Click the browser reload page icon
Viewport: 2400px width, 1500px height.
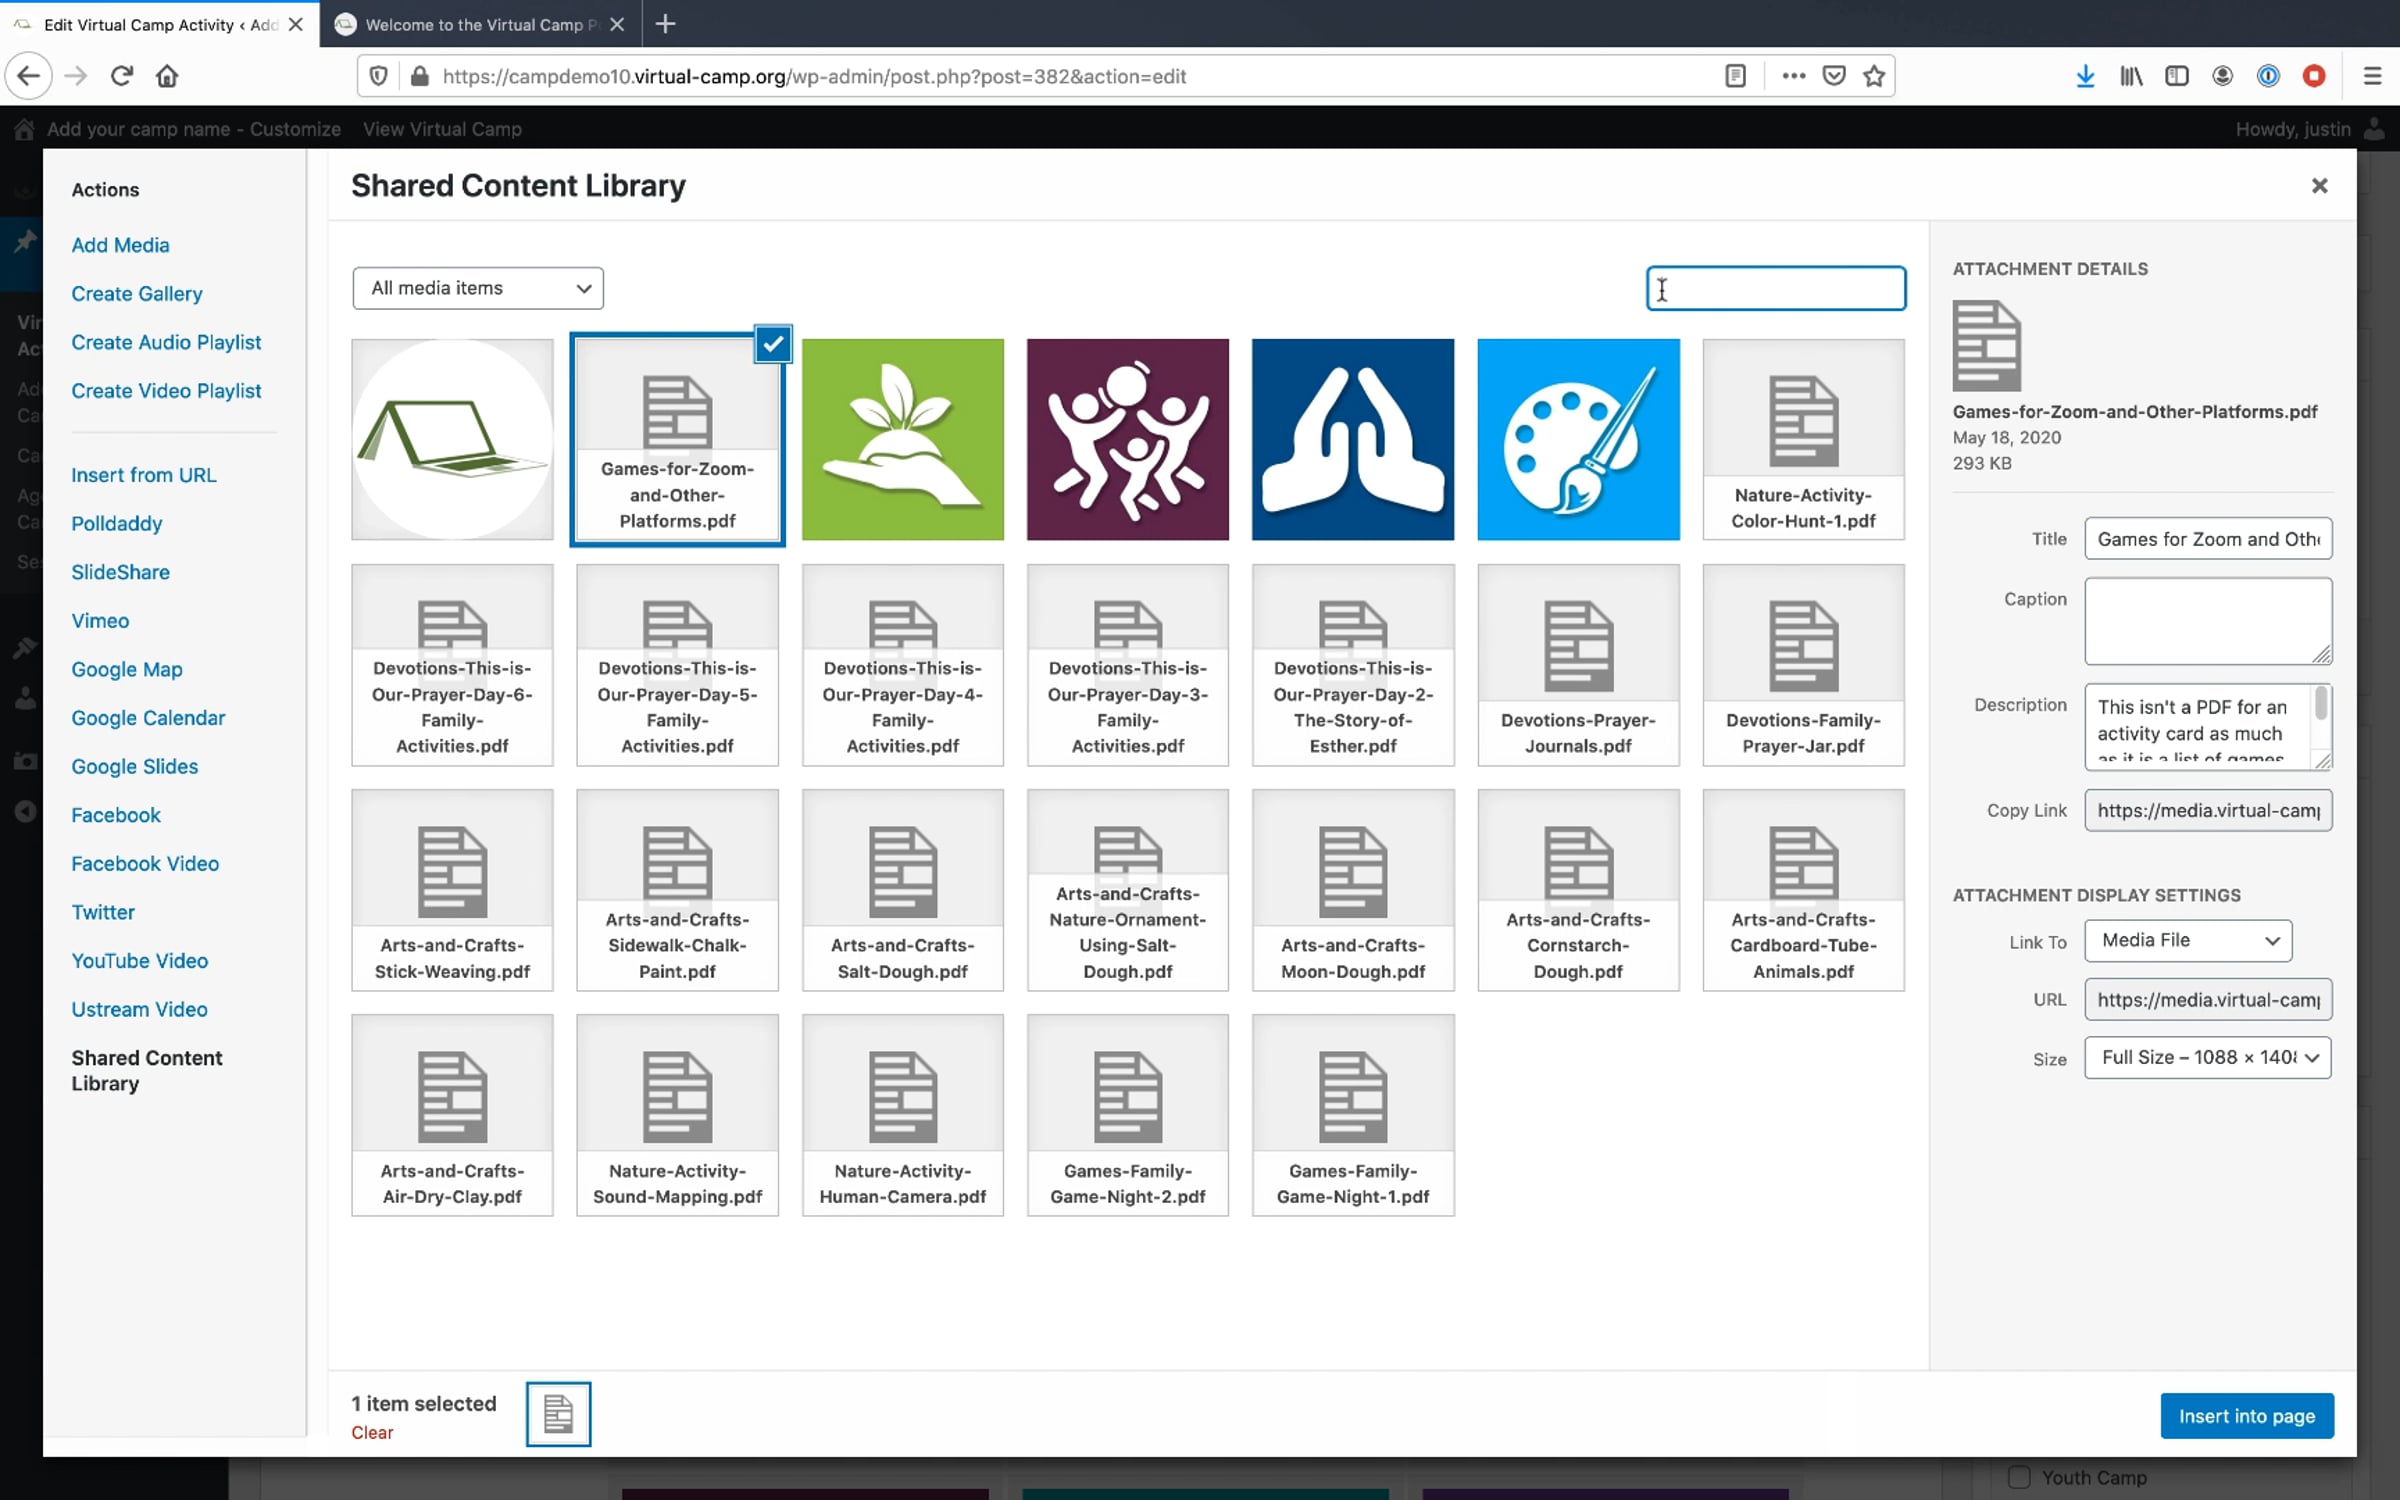click(122, 76)
